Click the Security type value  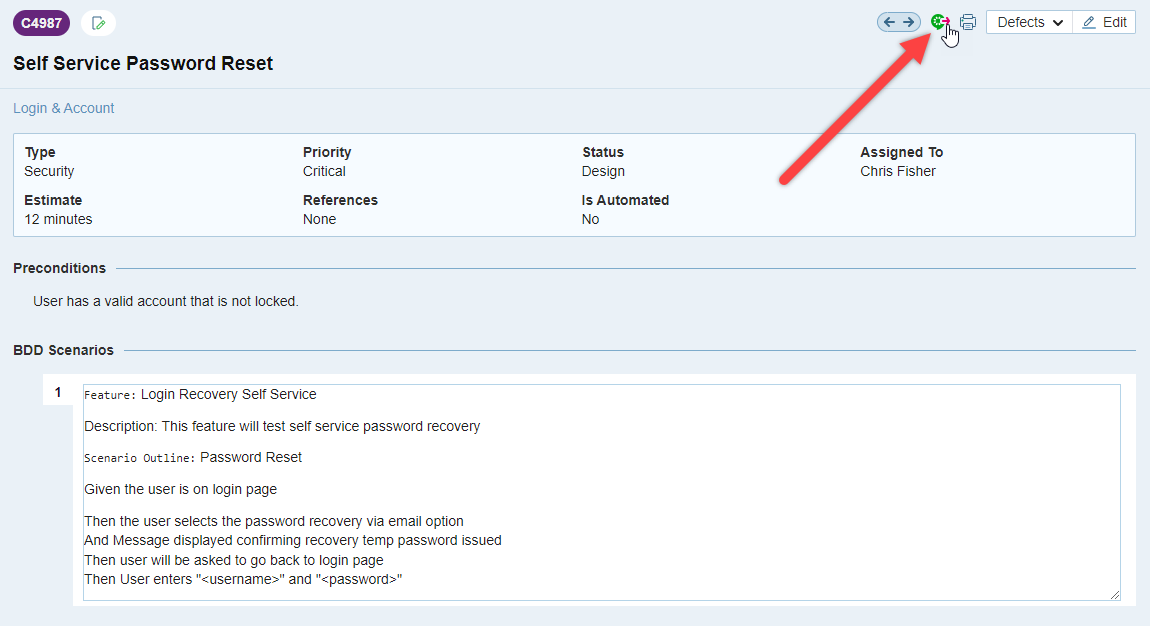click(x=49, y=171)
